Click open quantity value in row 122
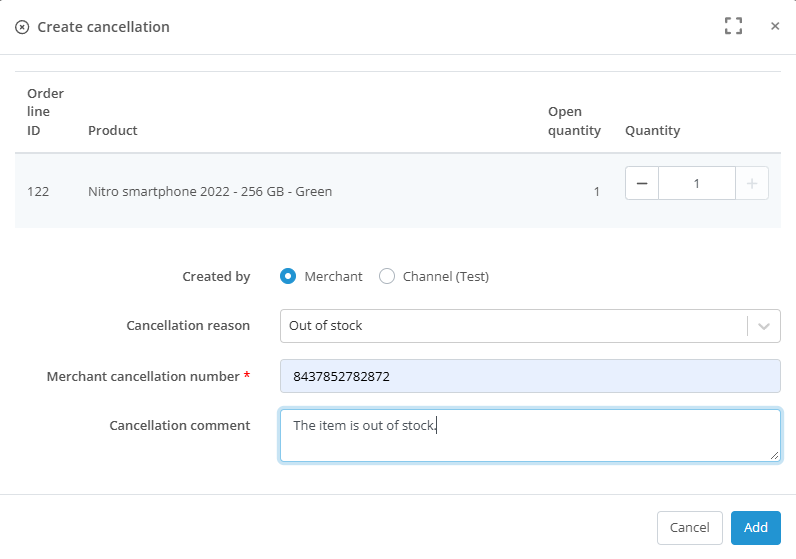 point(596,191)
